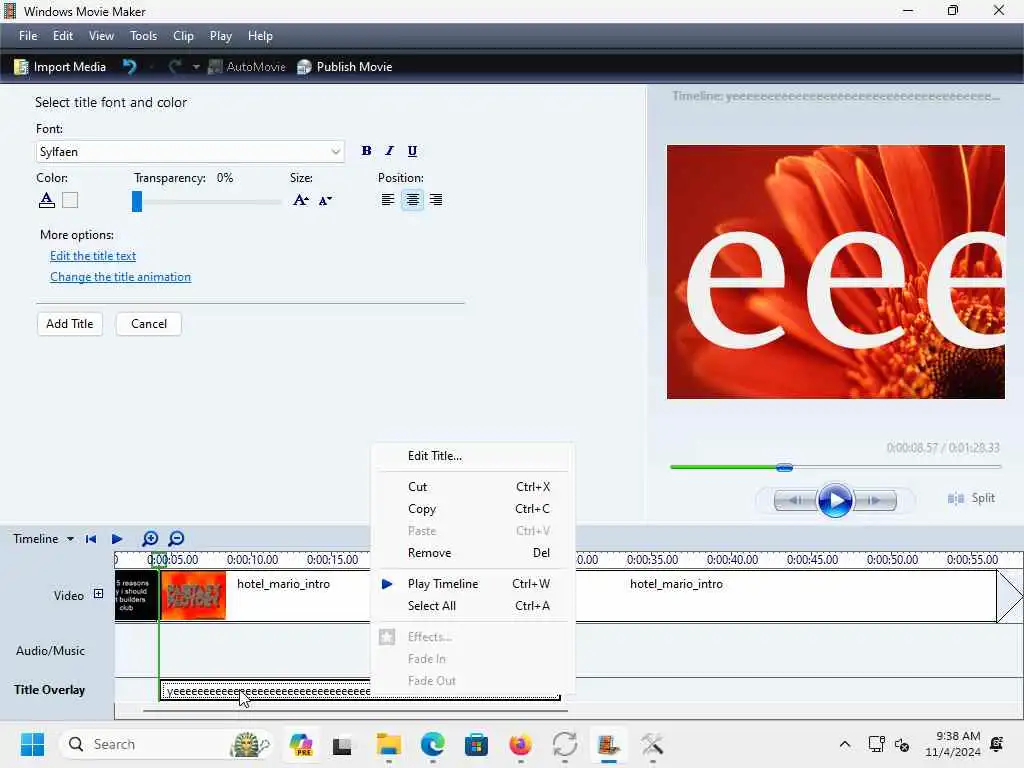Open the tools icon on the taskbar
The image size is (1024, 768).
coord(652,744)
